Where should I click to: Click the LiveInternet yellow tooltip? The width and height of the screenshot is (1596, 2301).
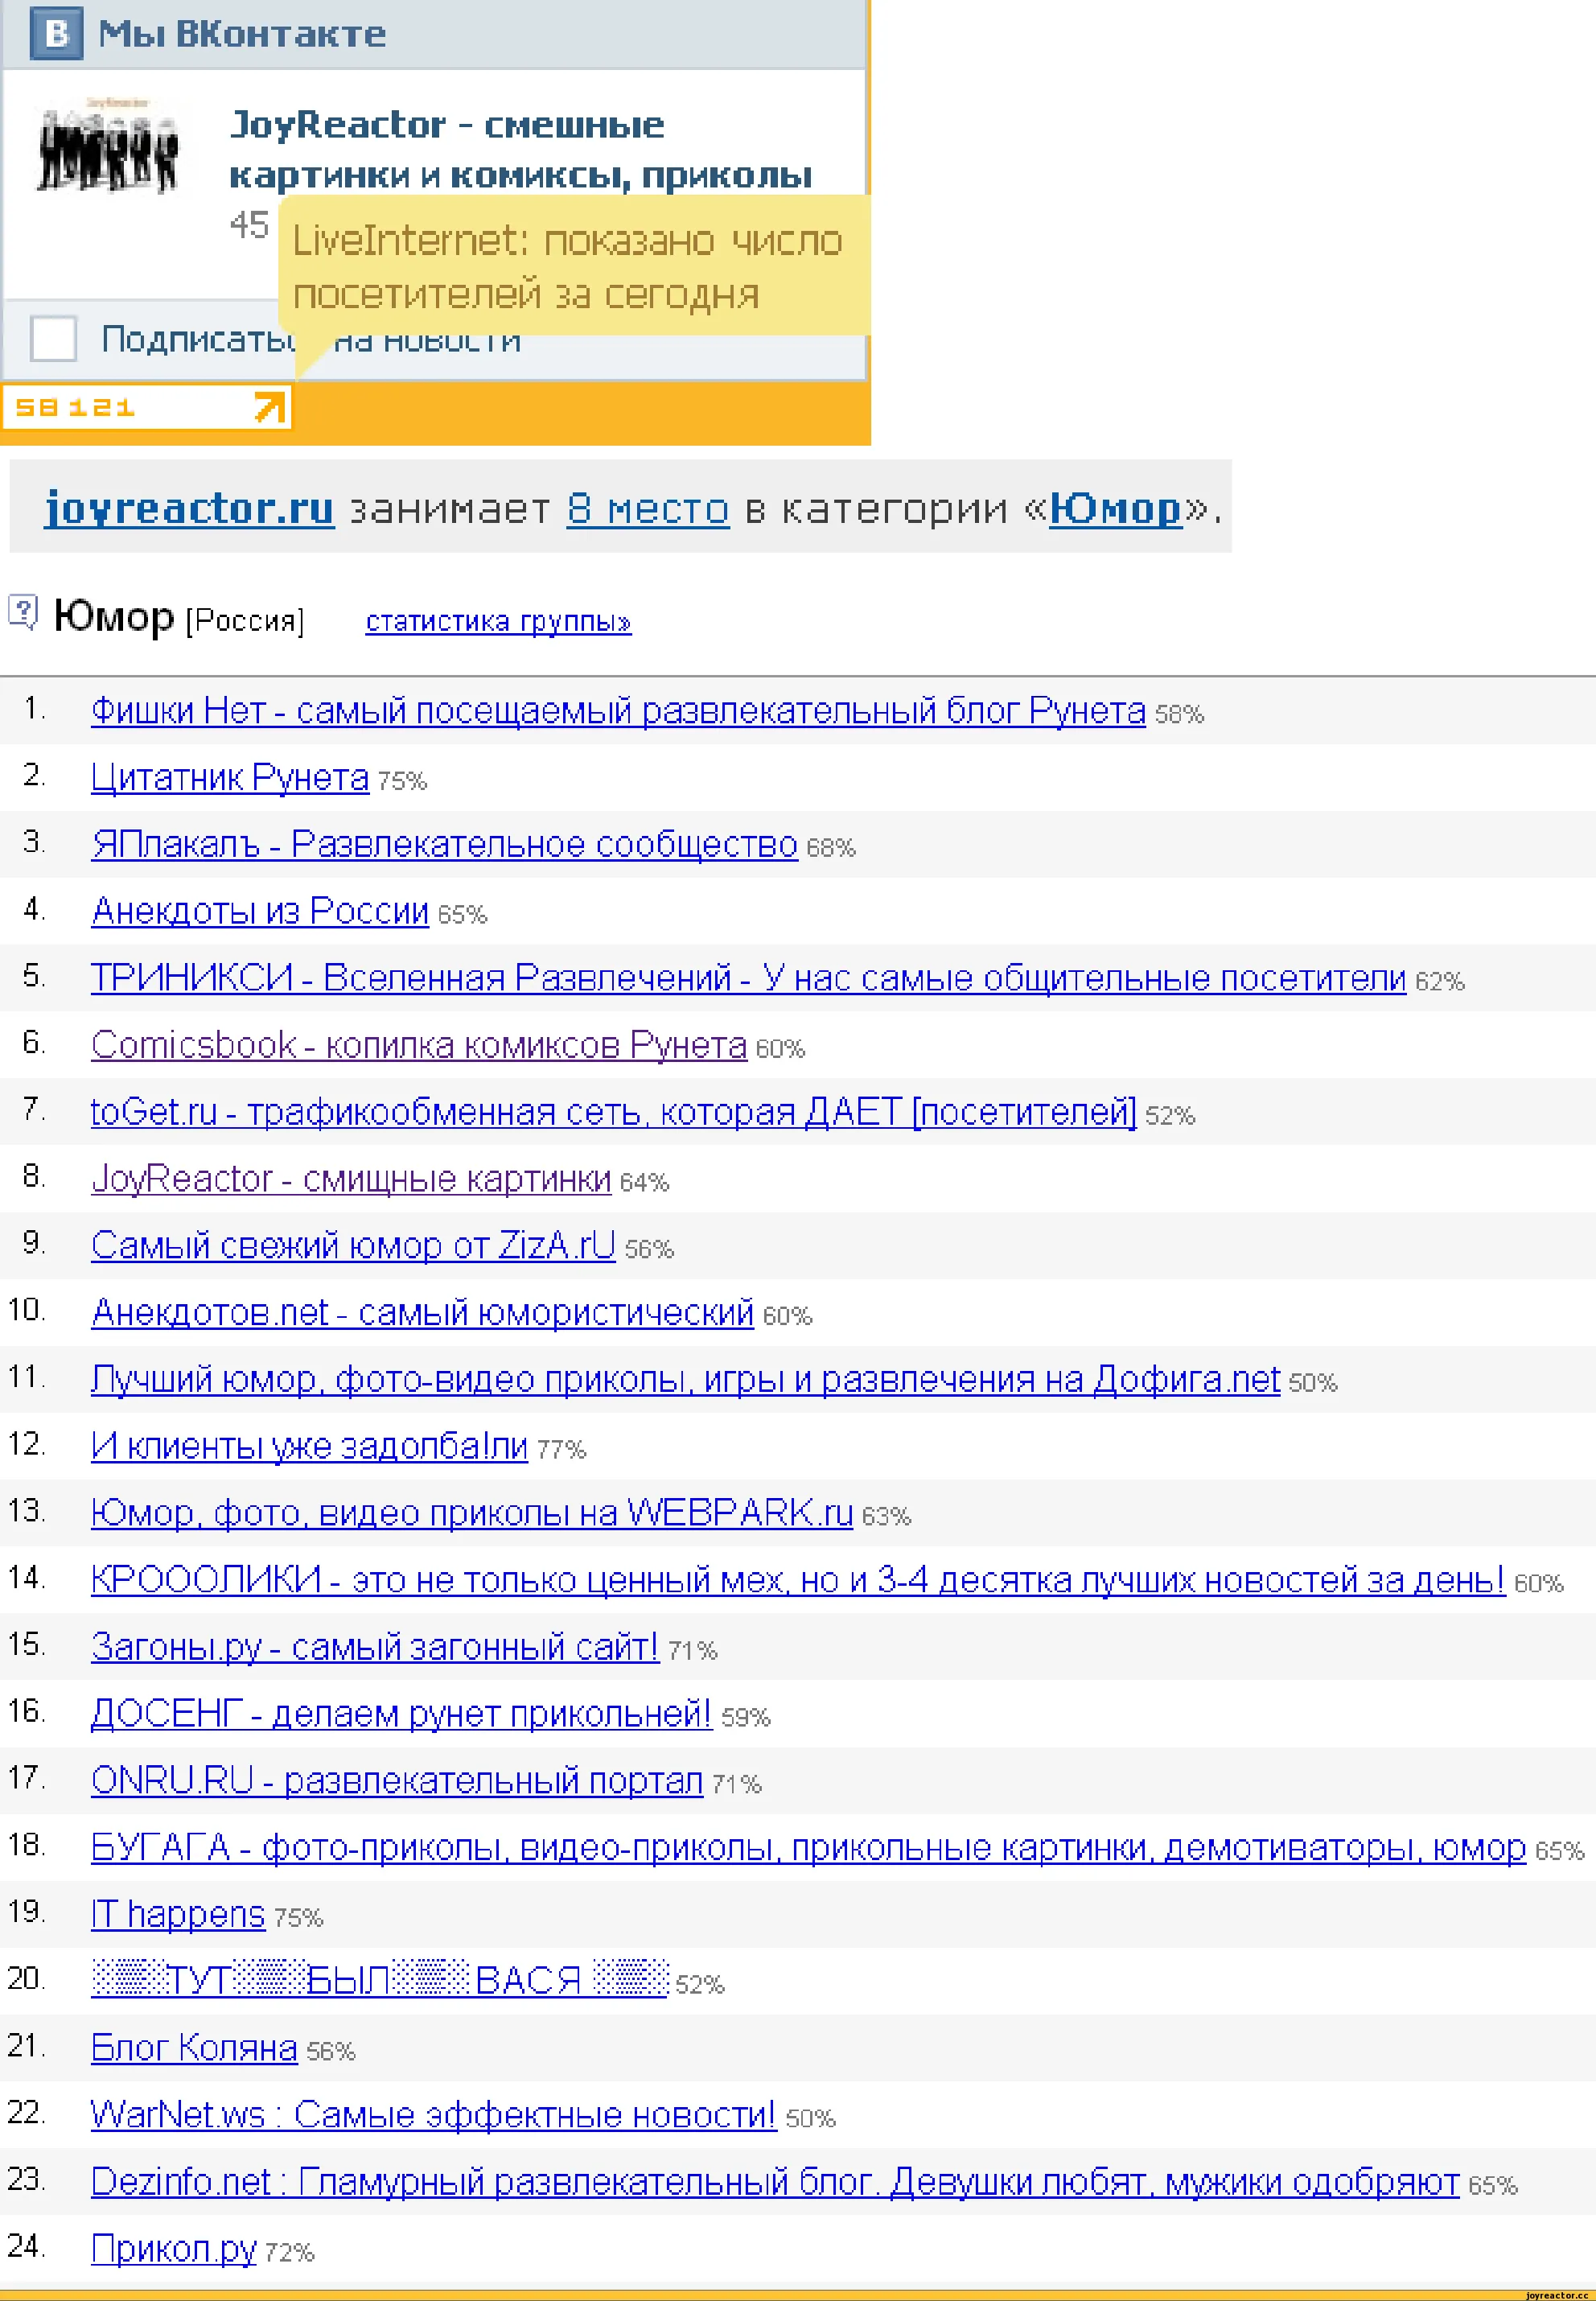[574, 266]
